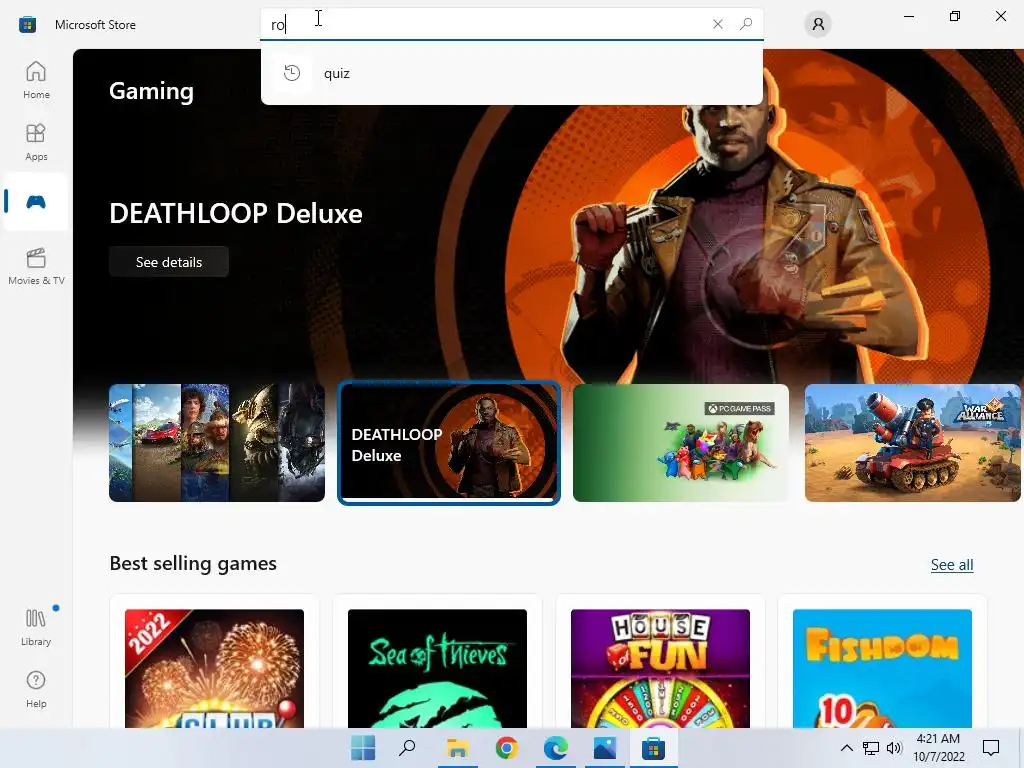Open the clock and date flyout

tap(938, 748)
